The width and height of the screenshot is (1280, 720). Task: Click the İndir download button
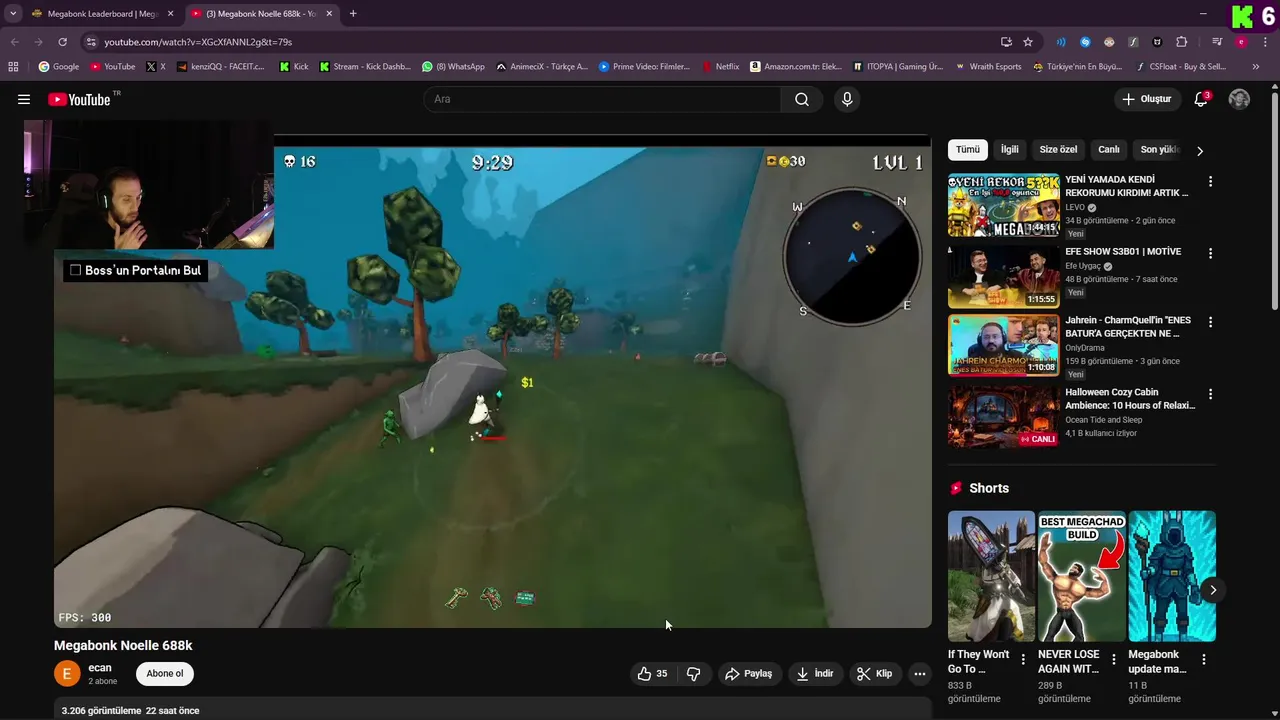[x=815, y=674]
